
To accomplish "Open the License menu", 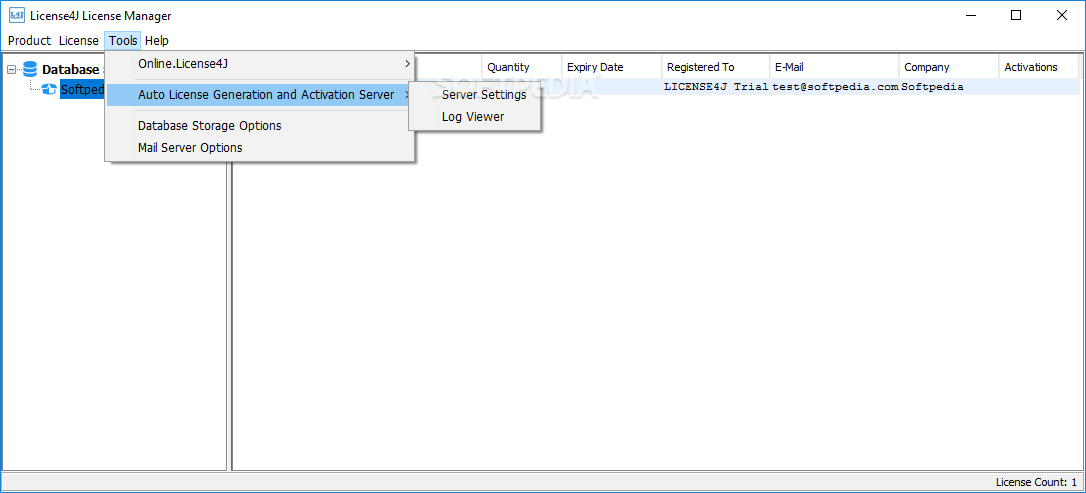I will pos(78,41).
